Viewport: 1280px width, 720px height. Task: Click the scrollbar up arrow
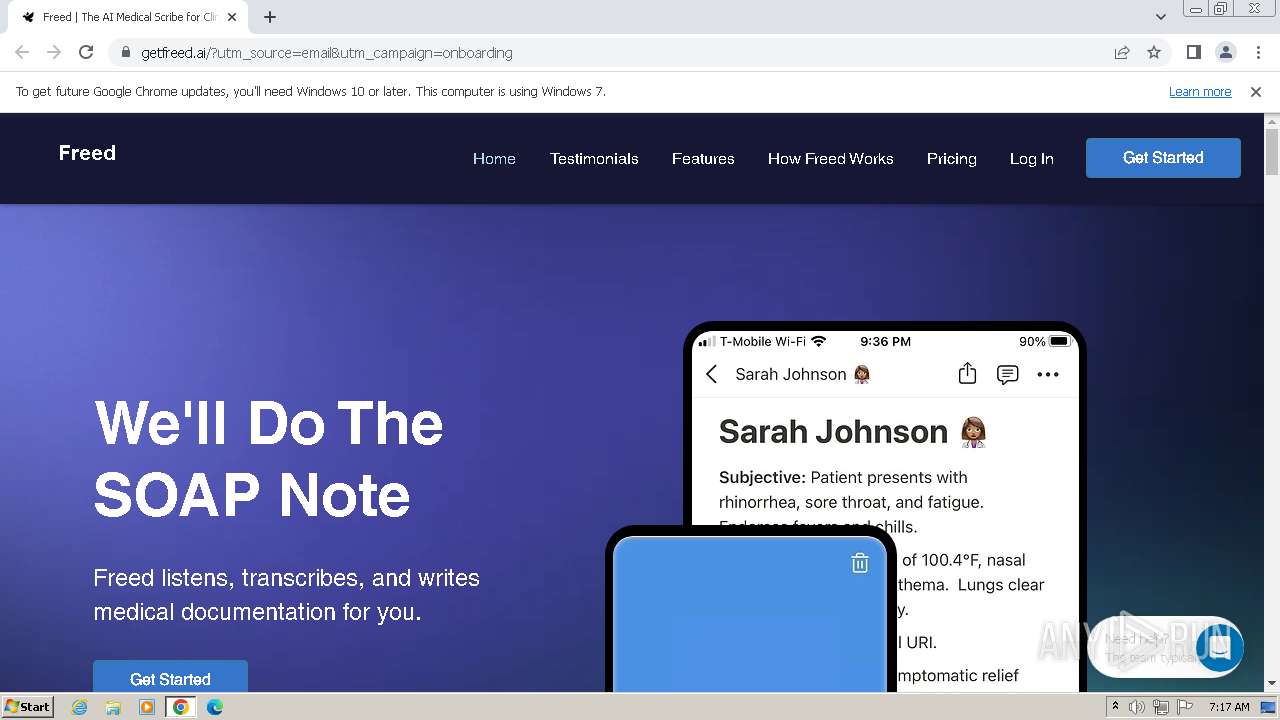(1272, 121)
